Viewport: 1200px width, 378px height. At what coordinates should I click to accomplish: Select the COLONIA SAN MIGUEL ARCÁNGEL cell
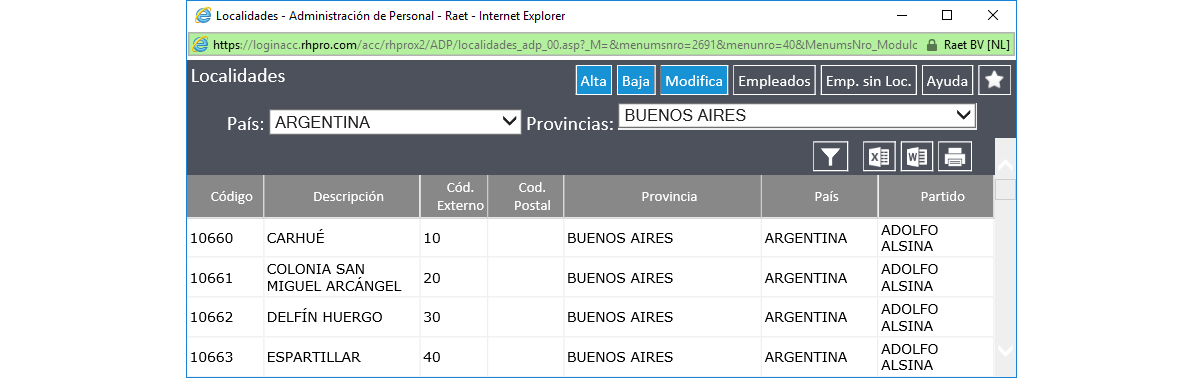pos(341,277)
